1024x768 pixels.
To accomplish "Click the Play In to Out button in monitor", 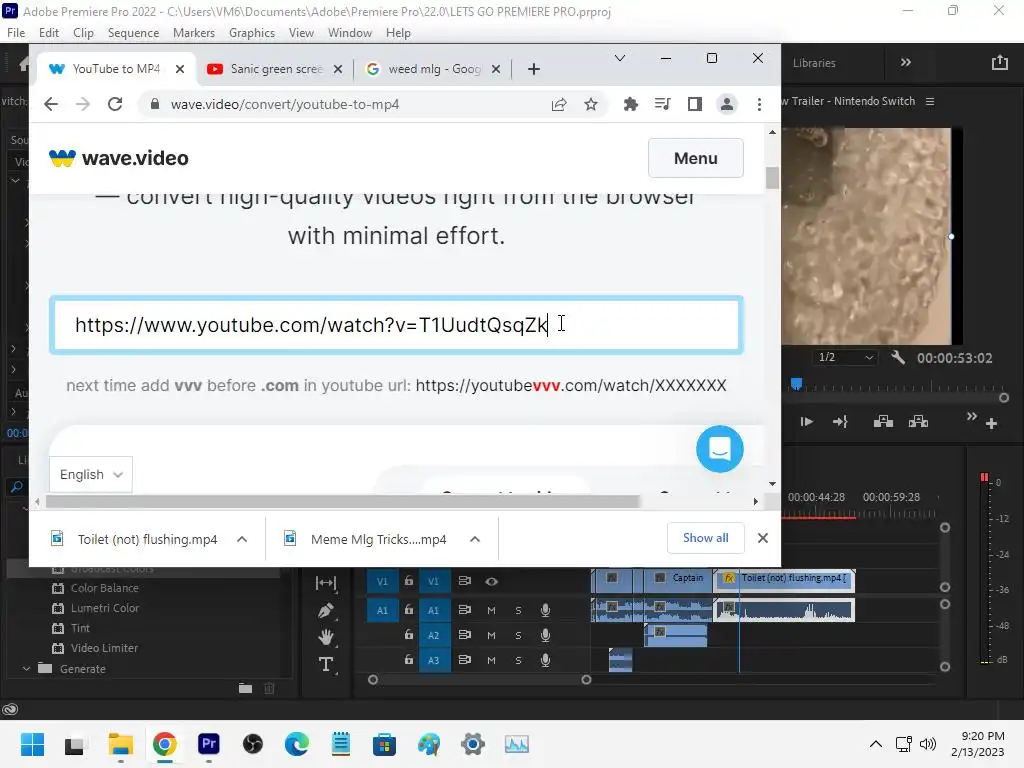I will tap(807, 422).
